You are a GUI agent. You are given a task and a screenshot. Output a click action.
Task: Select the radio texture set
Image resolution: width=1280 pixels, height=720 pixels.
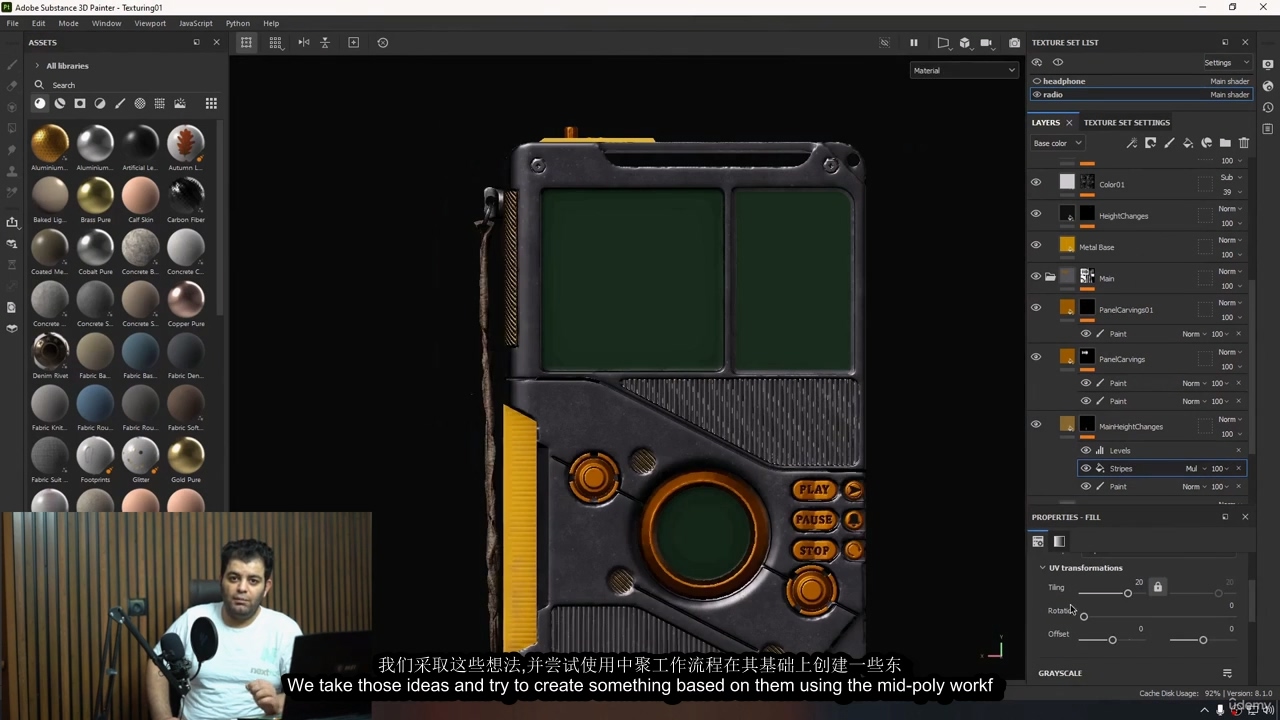pyautogui.click(x=1140, y=94)
